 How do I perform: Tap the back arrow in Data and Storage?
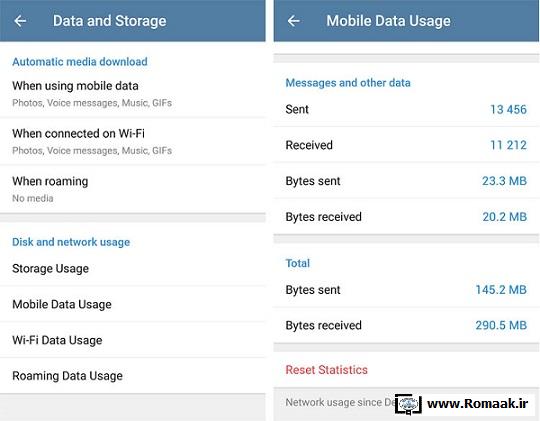coord(20,21)
